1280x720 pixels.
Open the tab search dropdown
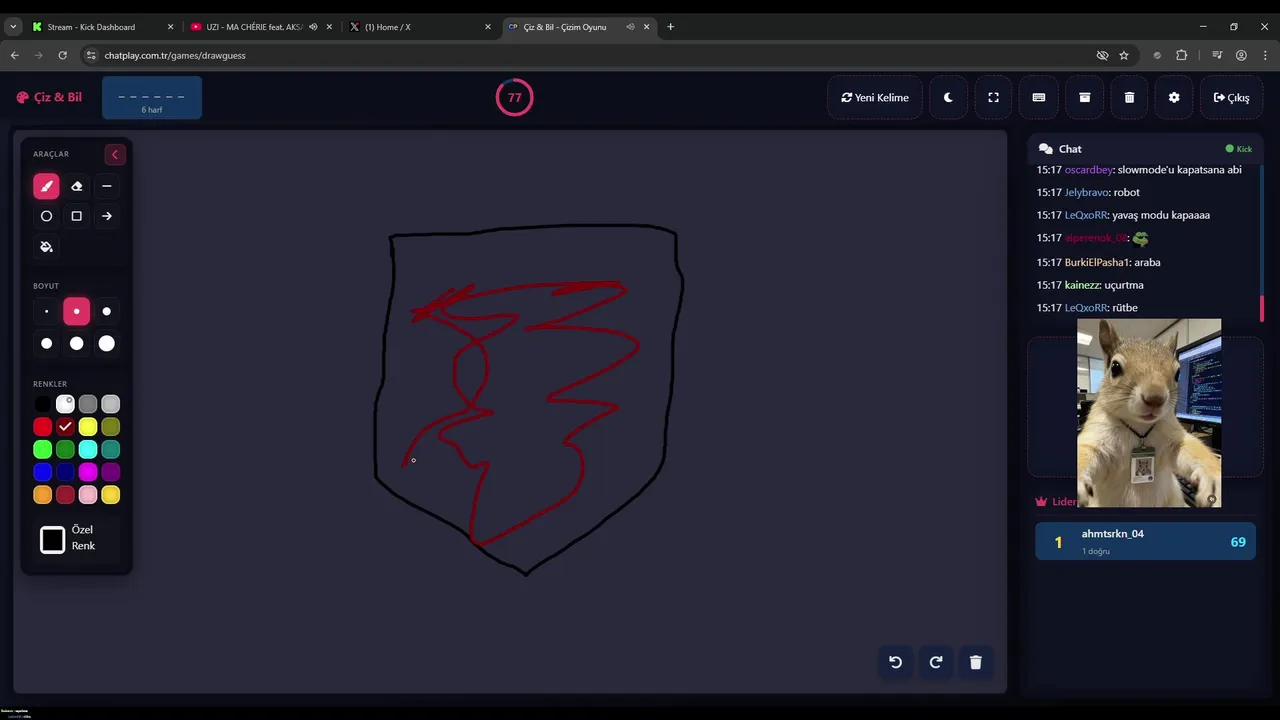pyautogui.click(x=13, y=27)
